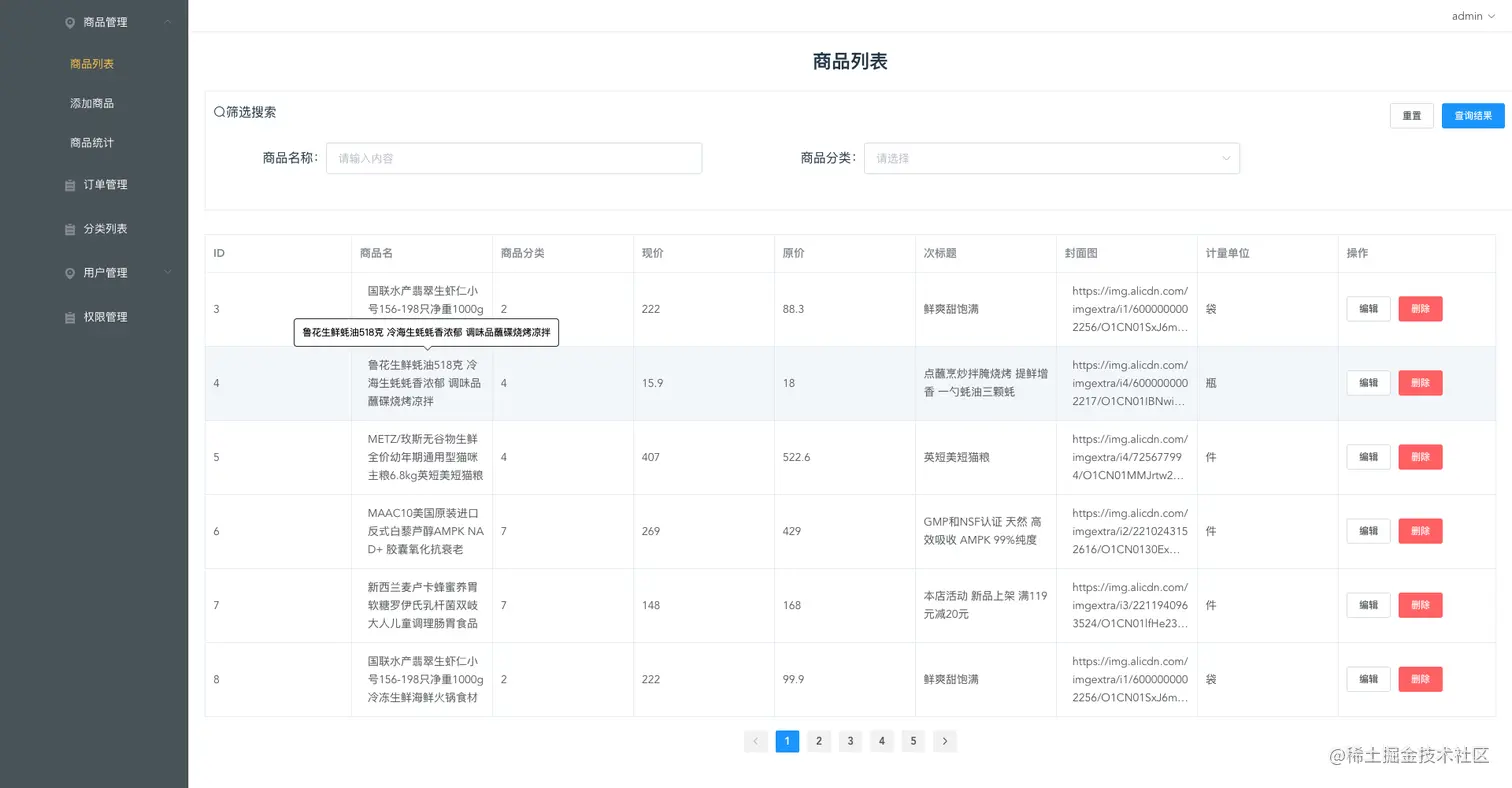Edit the product with ID 8
1512x788 pixels.
click(1368, 679)
